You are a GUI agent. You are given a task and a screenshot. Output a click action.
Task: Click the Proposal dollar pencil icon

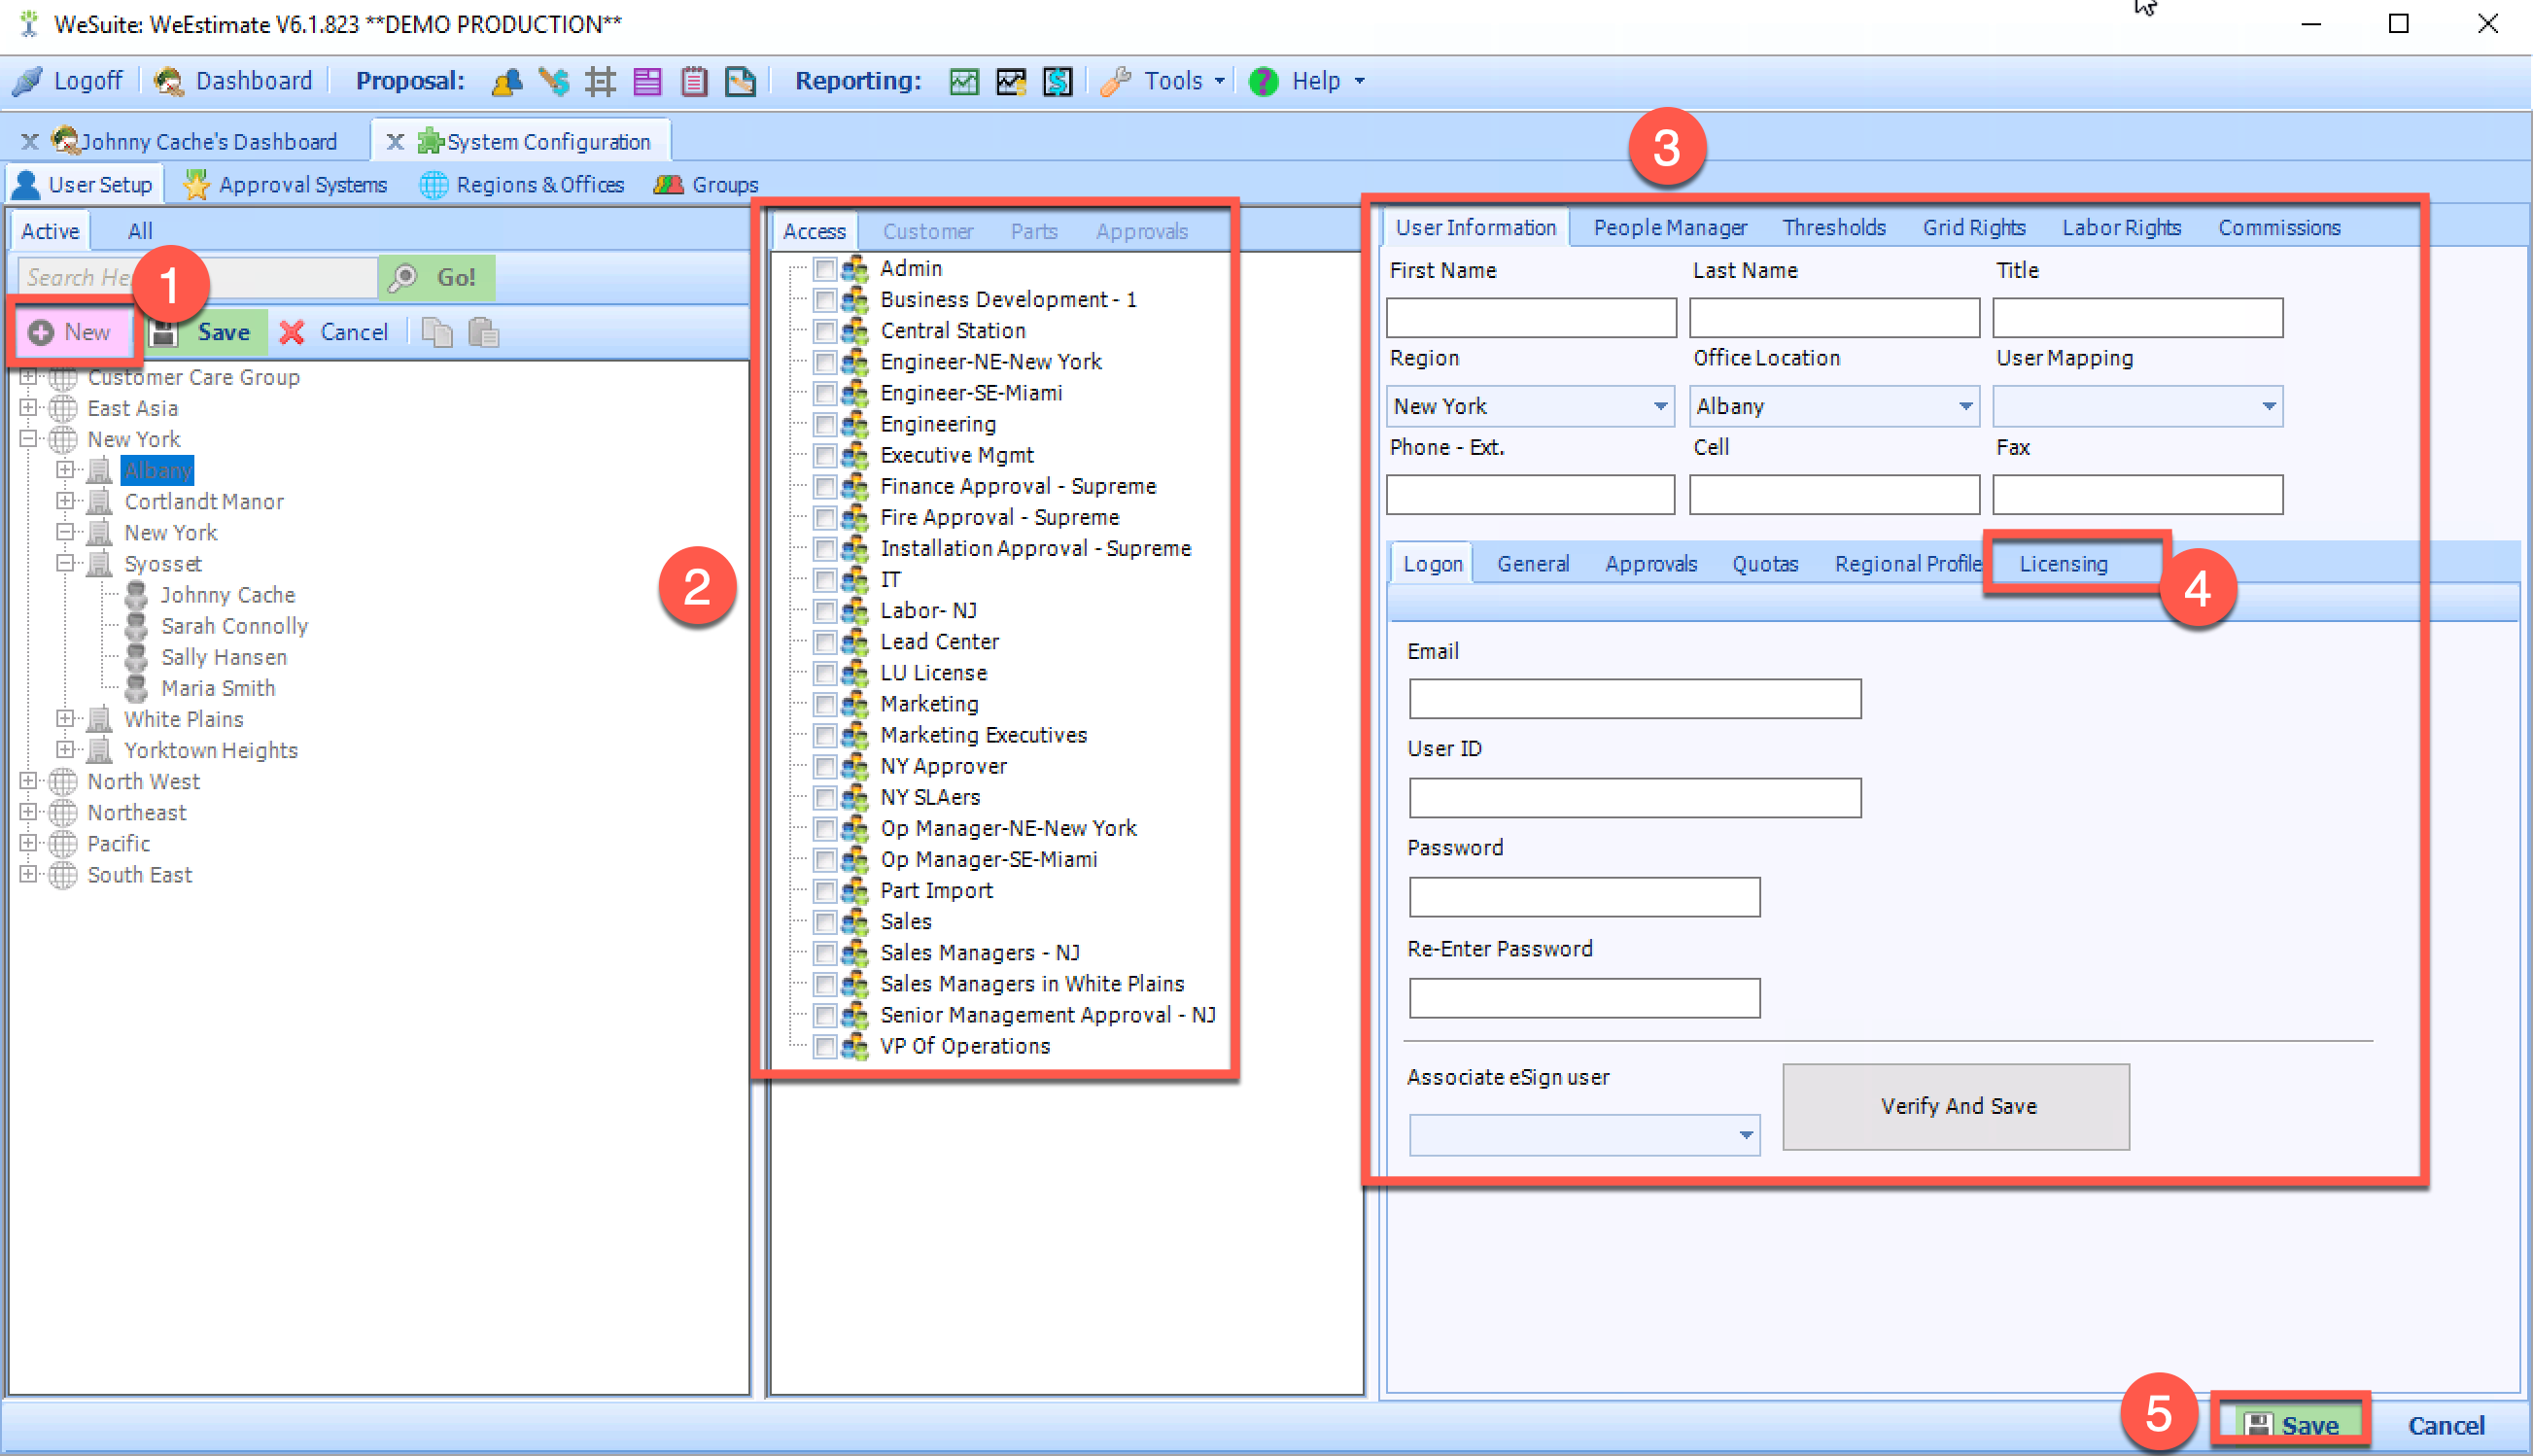(553, 81)
